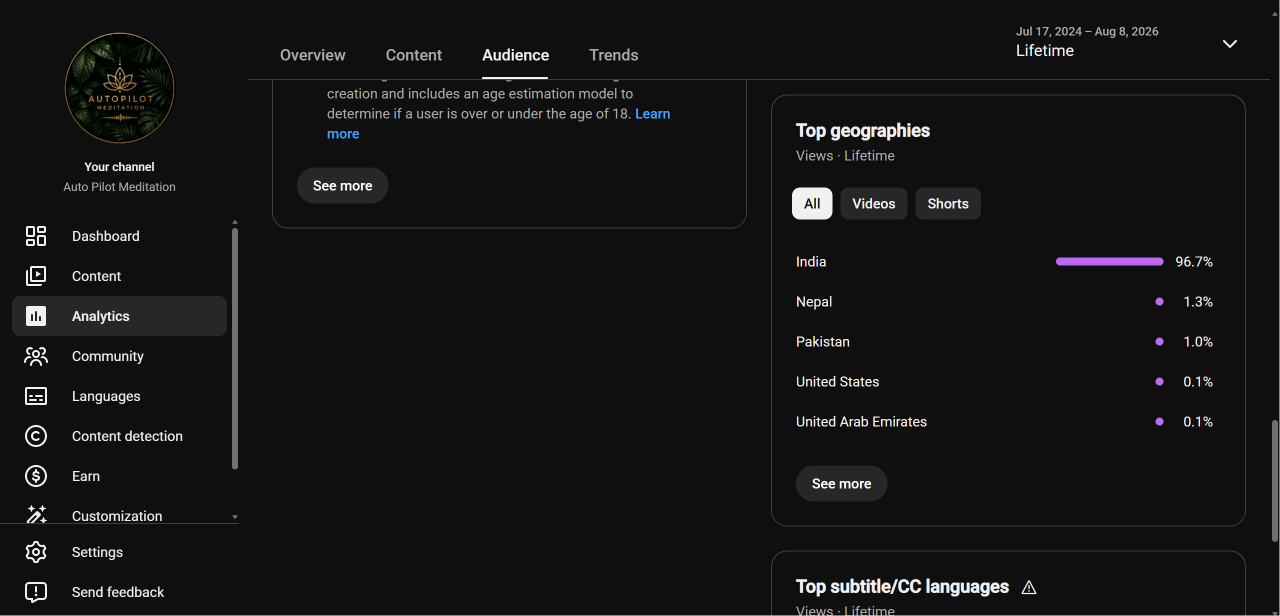Select the All filter chip
The image size is (1280, 616).
click(812, 203)
